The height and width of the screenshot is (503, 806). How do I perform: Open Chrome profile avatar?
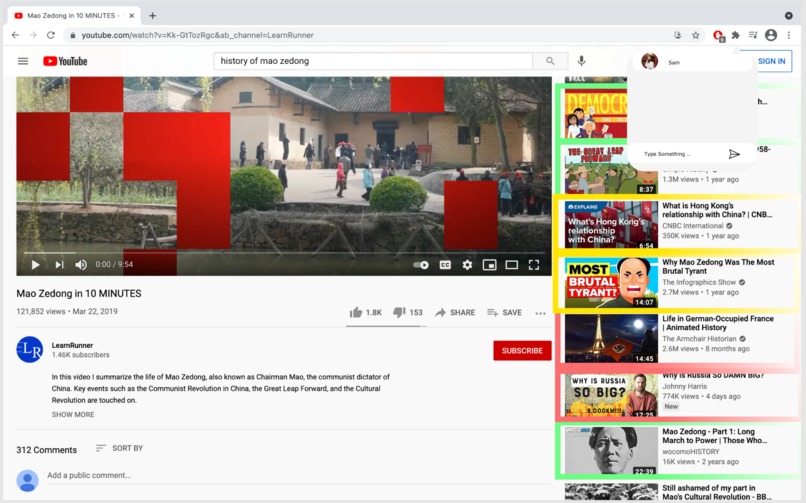pyautogui.click(x=771, y=35)
